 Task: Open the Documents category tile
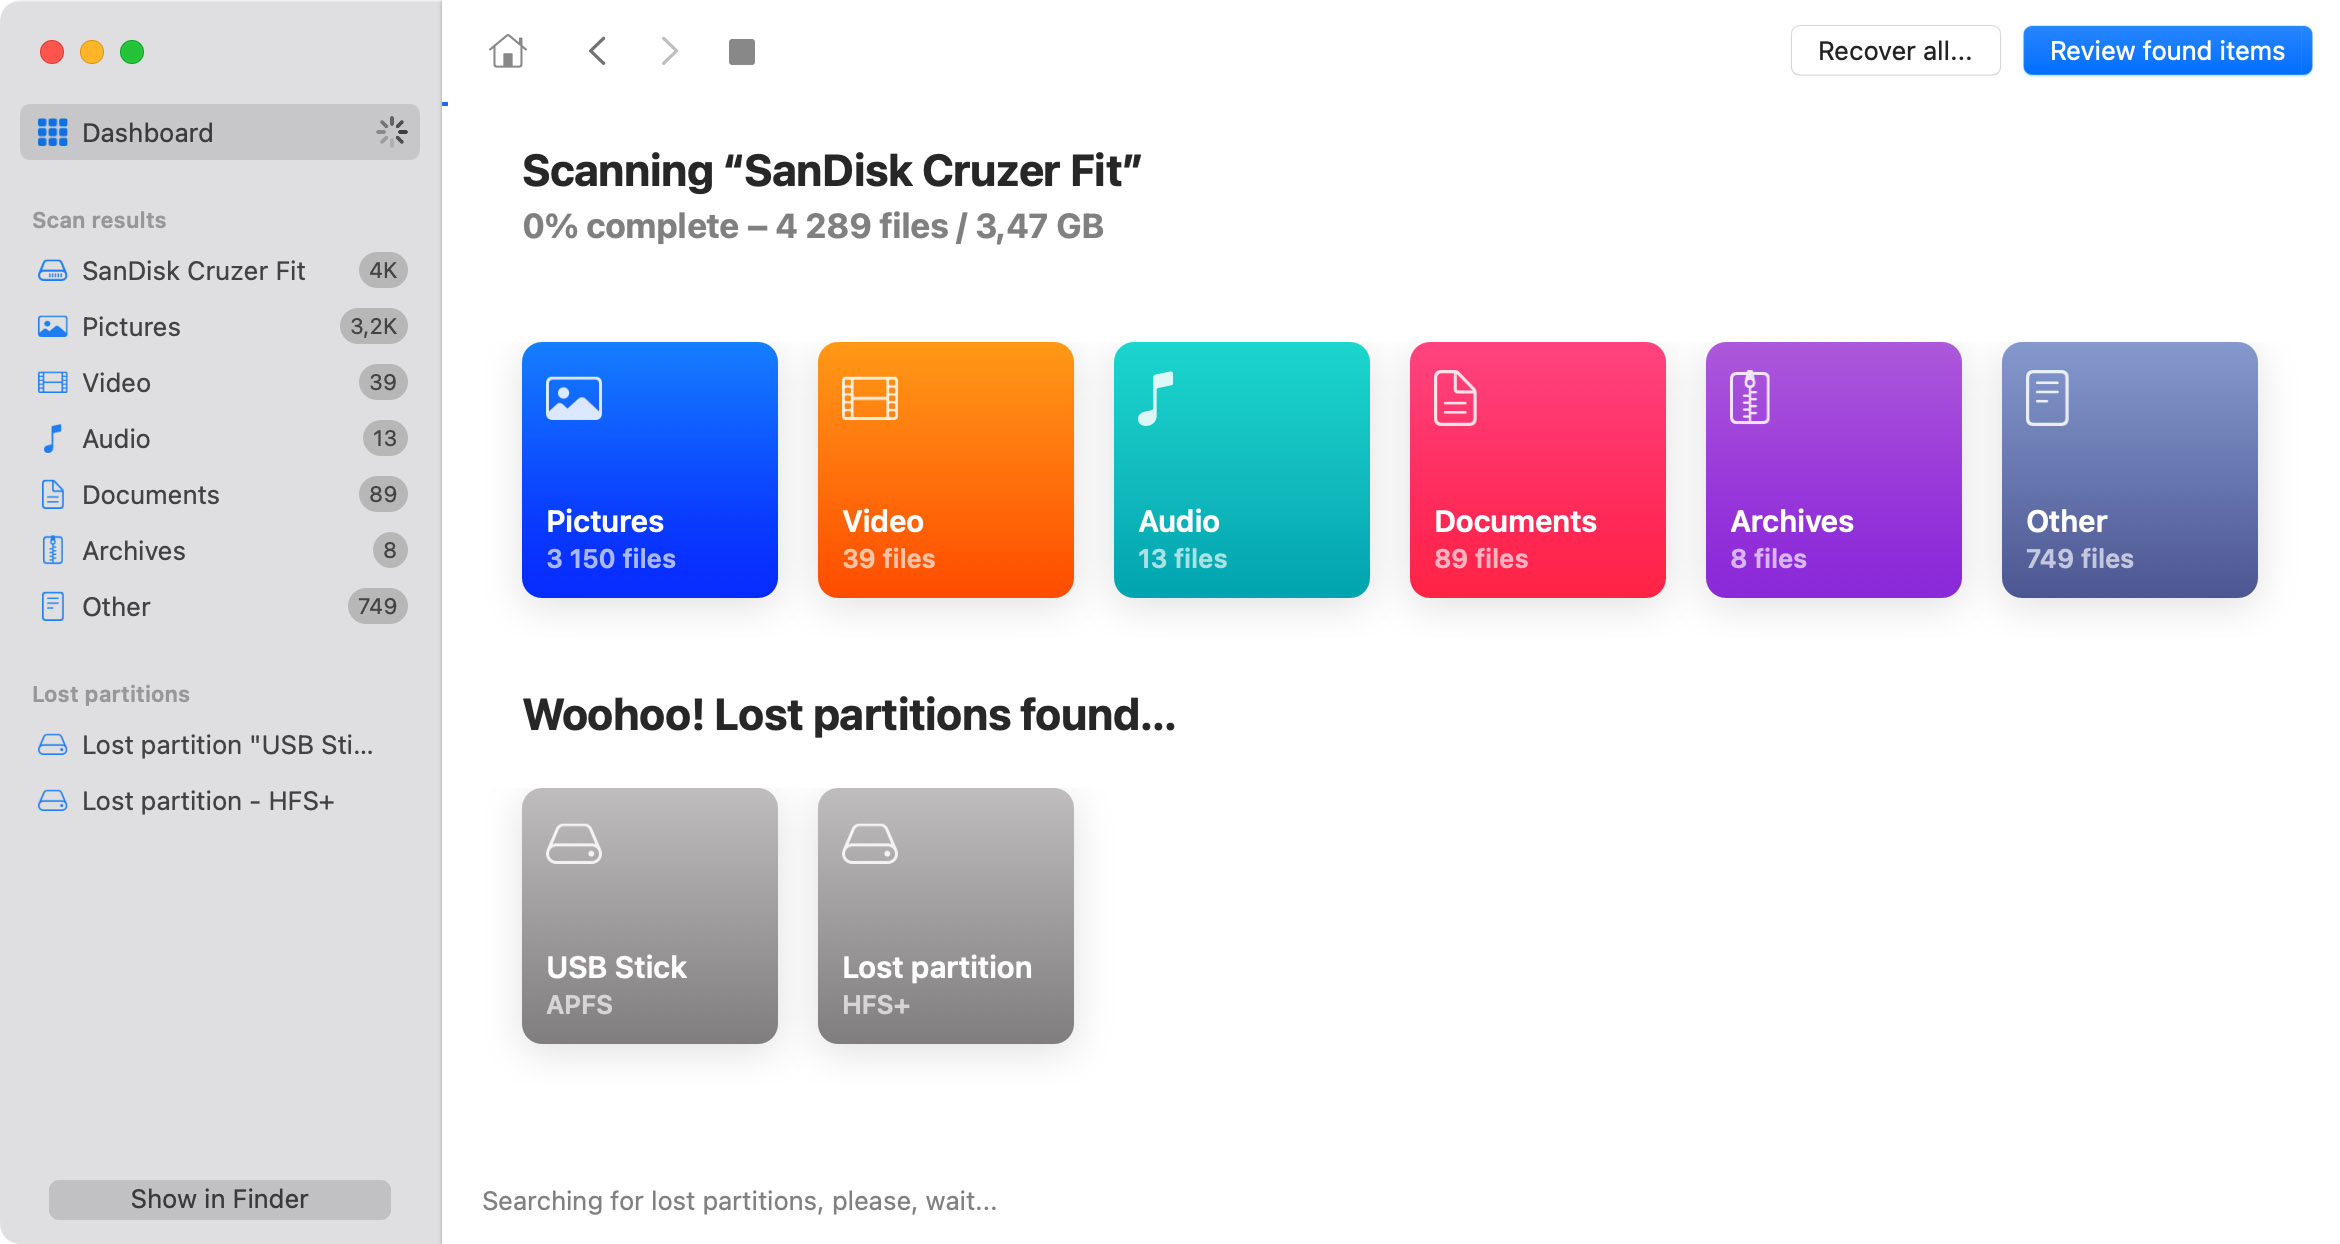1538,470
